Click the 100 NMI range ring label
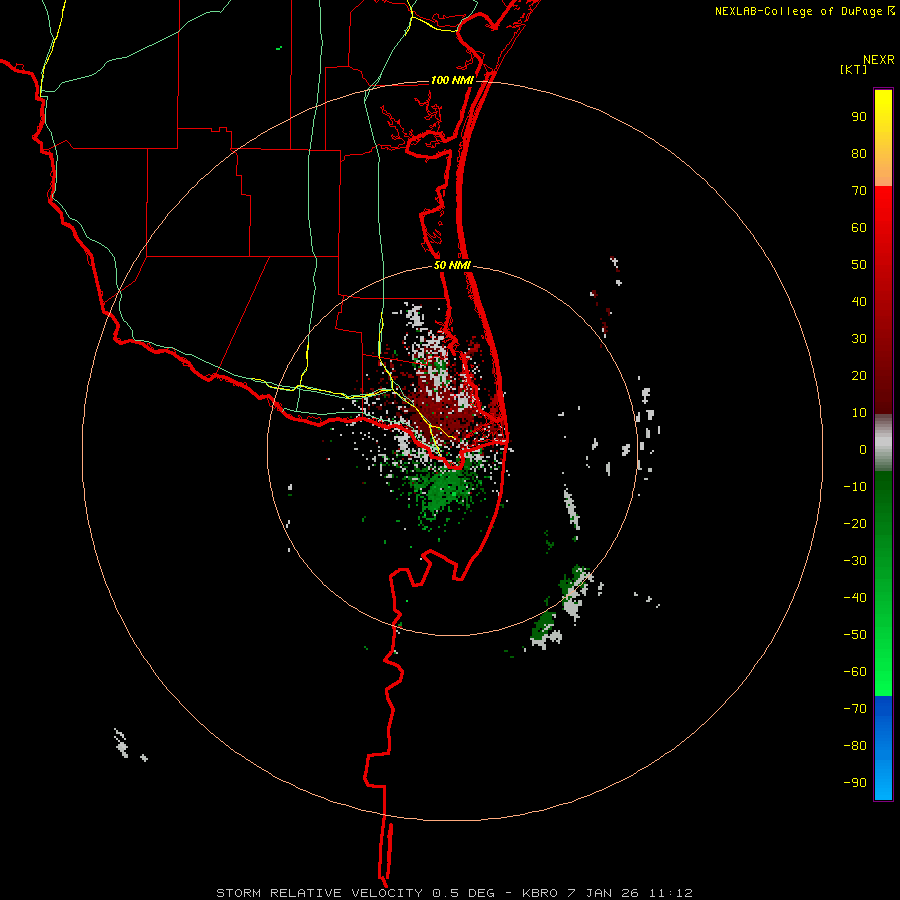Viewport: 900px width, 900px height. pyautogui.click(x=452, y=80)
